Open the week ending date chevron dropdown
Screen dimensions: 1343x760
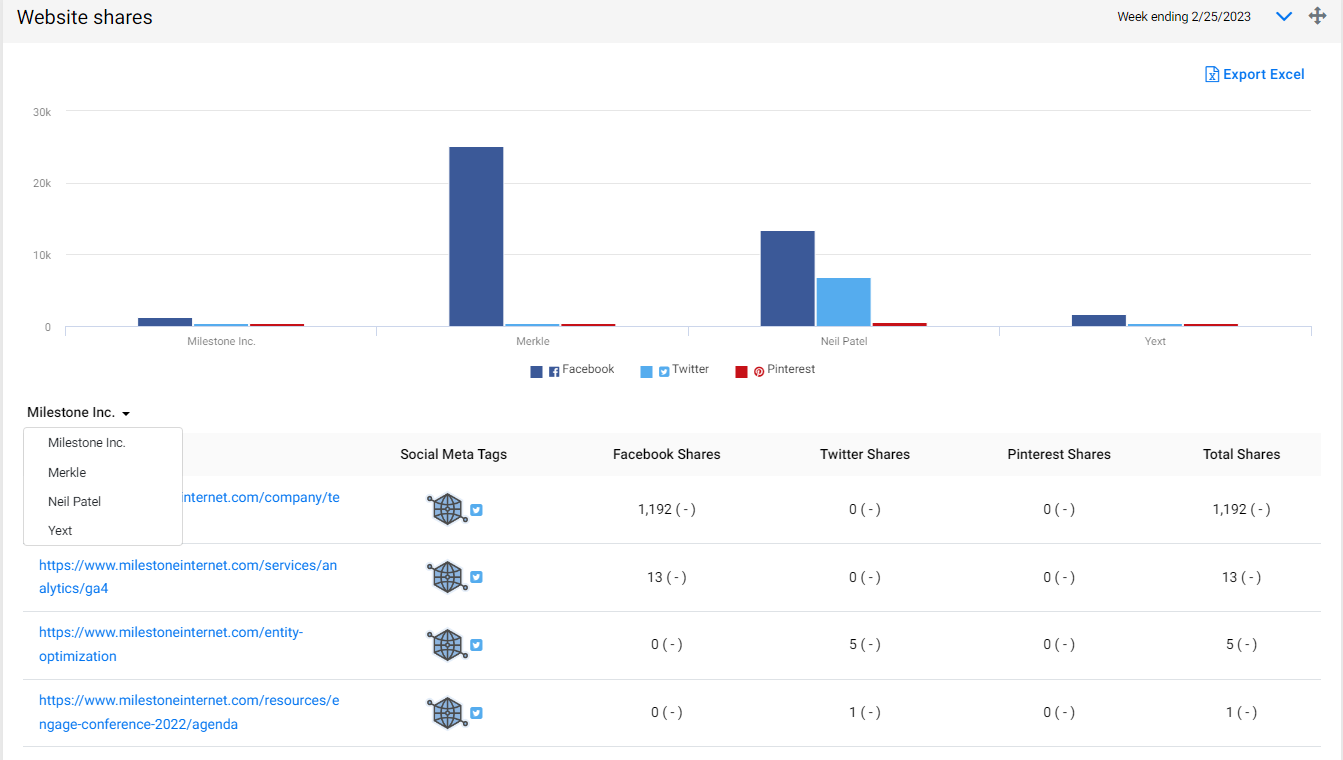click(1285, 17)
